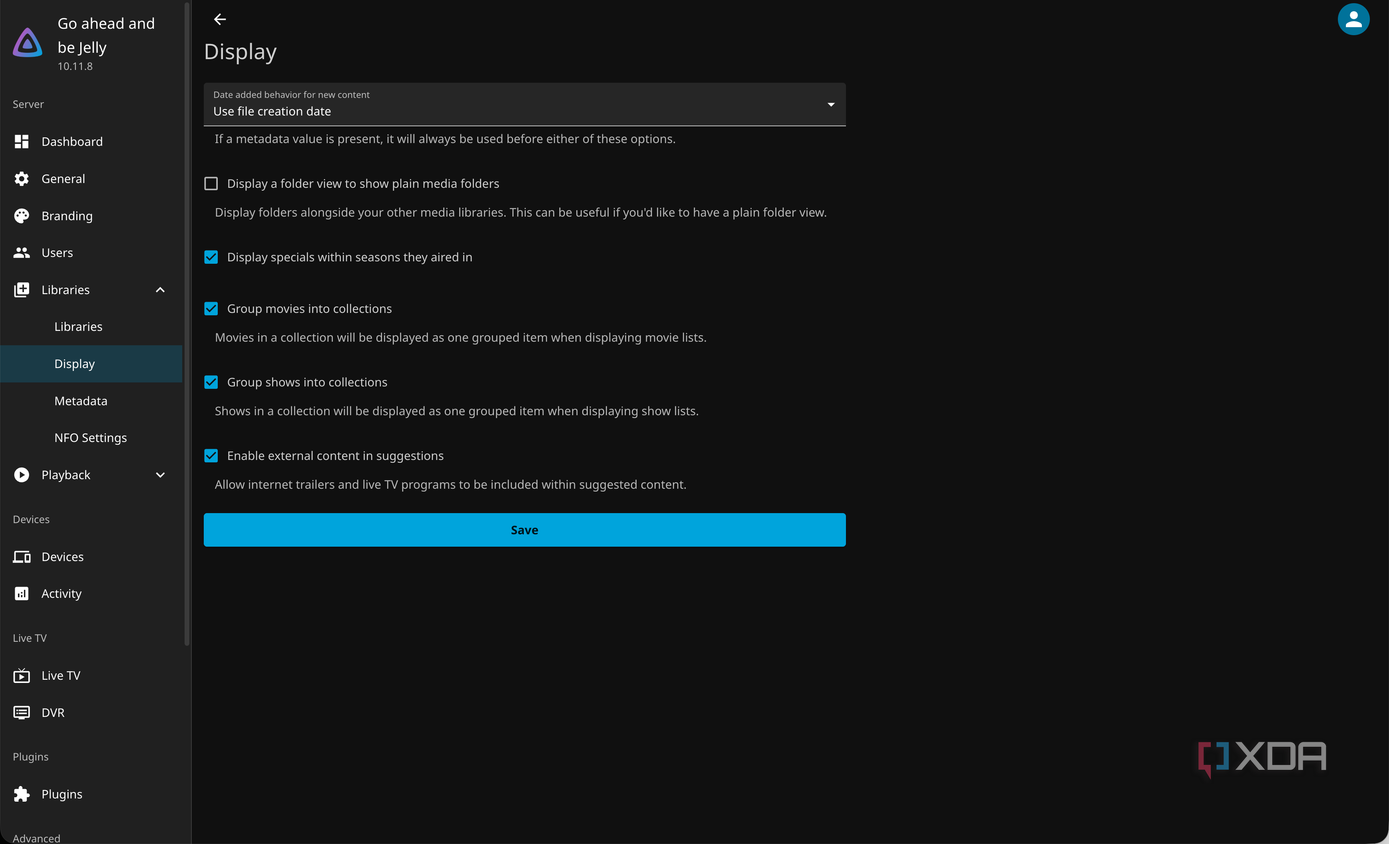
Task: Click the back arrow above Display heading
Action: tap(220, 19)
